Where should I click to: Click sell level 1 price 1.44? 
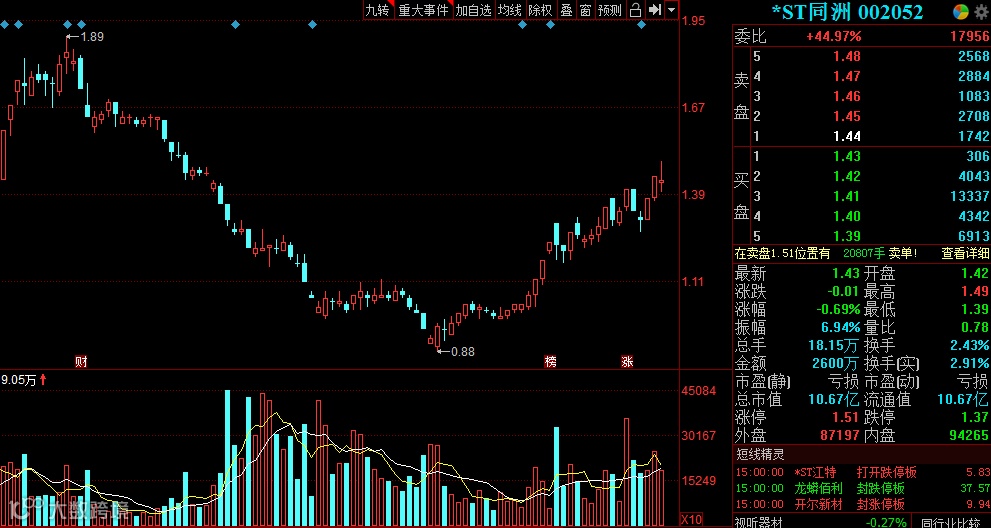point(846,136)
